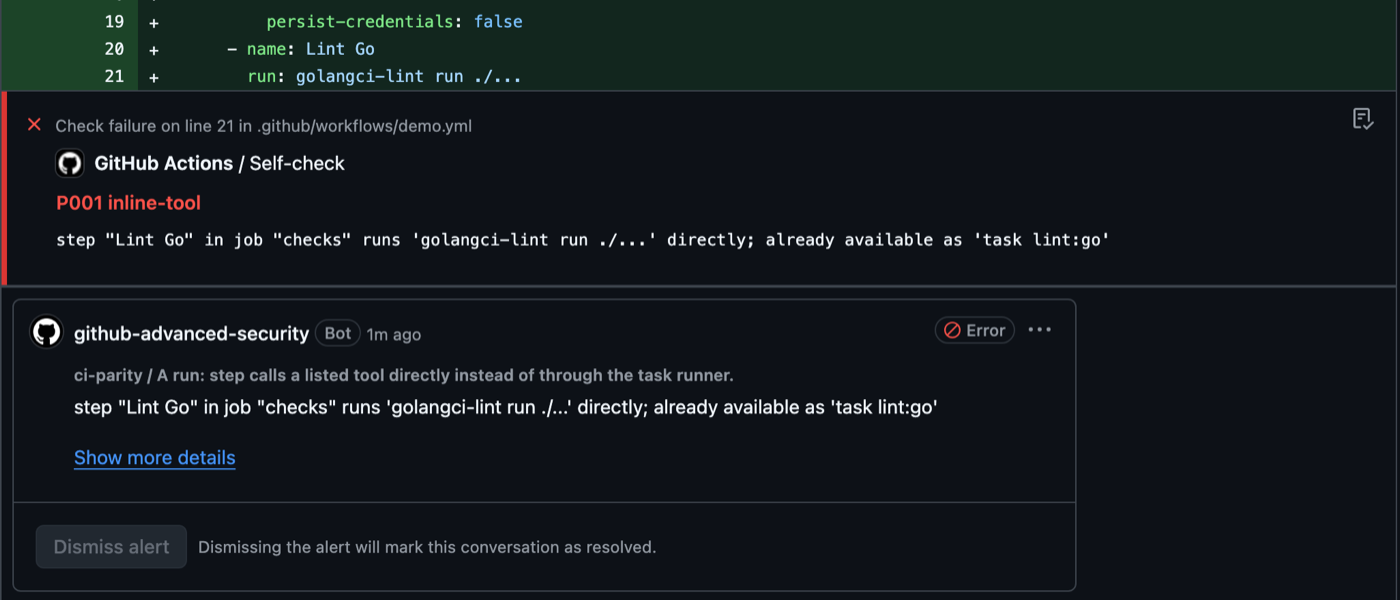Select line number 19 in the diff
This screenshot has width=1400, height=600.
pos(114,21)
